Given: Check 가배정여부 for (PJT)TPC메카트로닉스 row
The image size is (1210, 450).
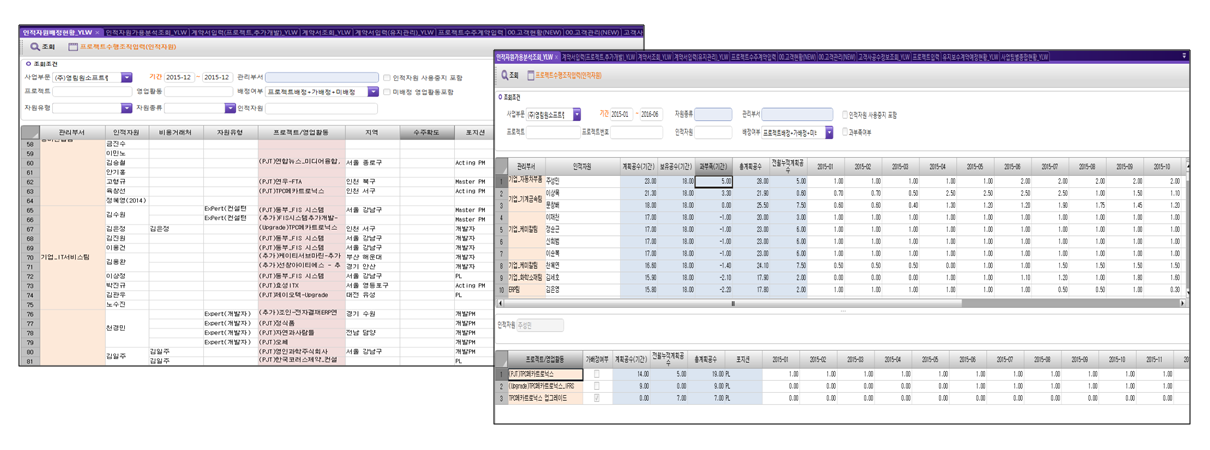Looking at the screenshot, I should pos(597,373).
